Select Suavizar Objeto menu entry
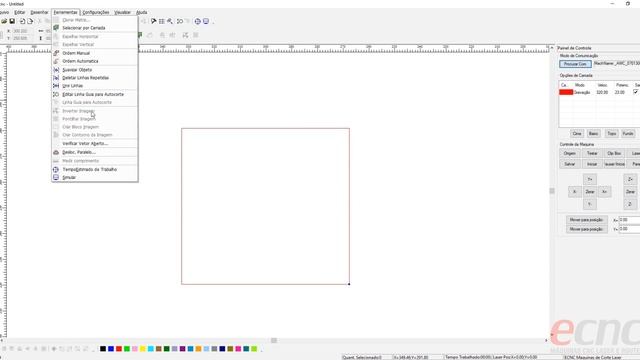The height and width of the screenshot is (360, 640). (95, 70)
